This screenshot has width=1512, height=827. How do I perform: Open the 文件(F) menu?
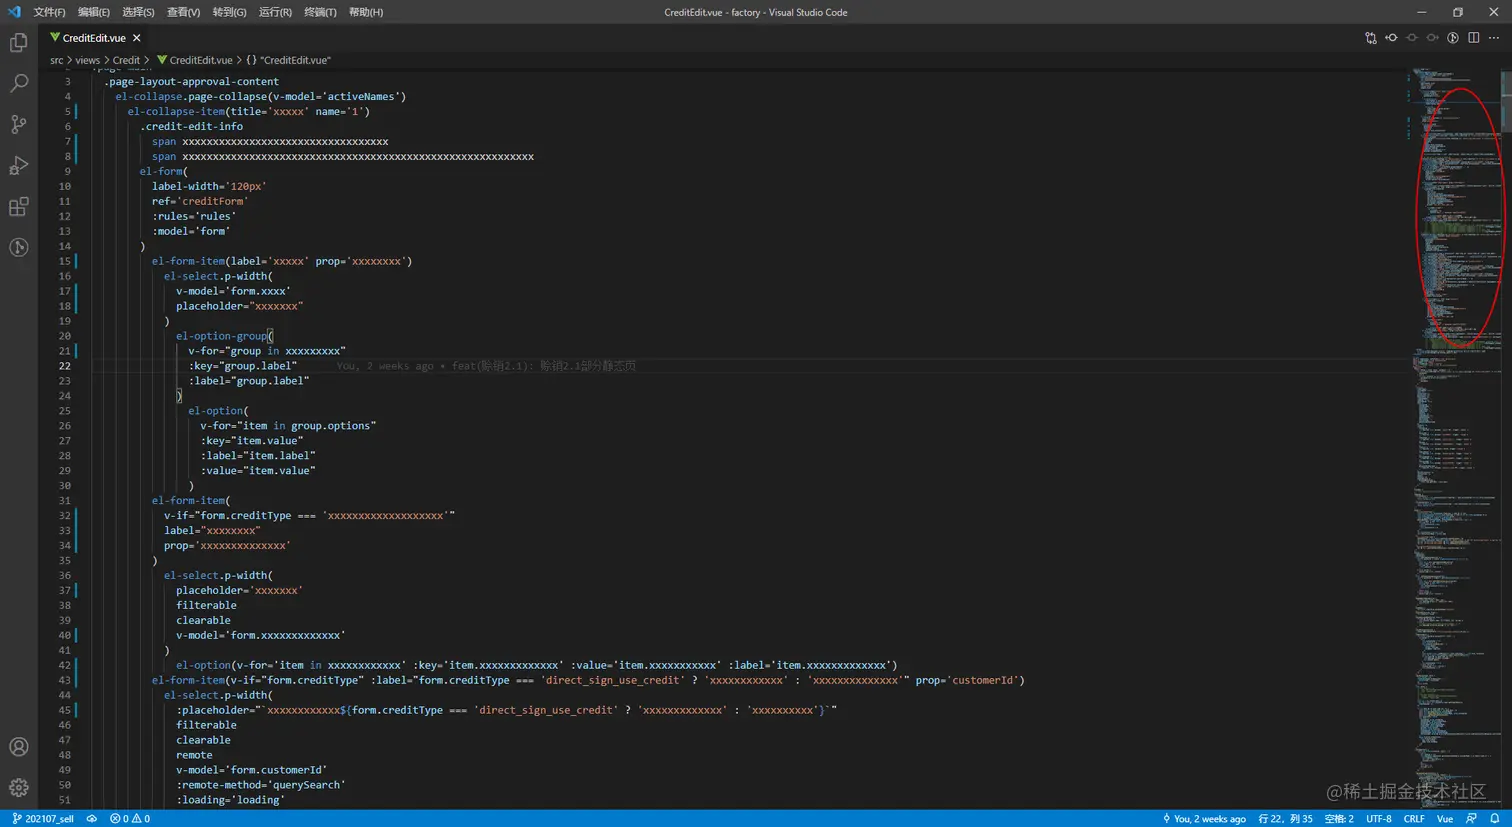tap(49, 12)
